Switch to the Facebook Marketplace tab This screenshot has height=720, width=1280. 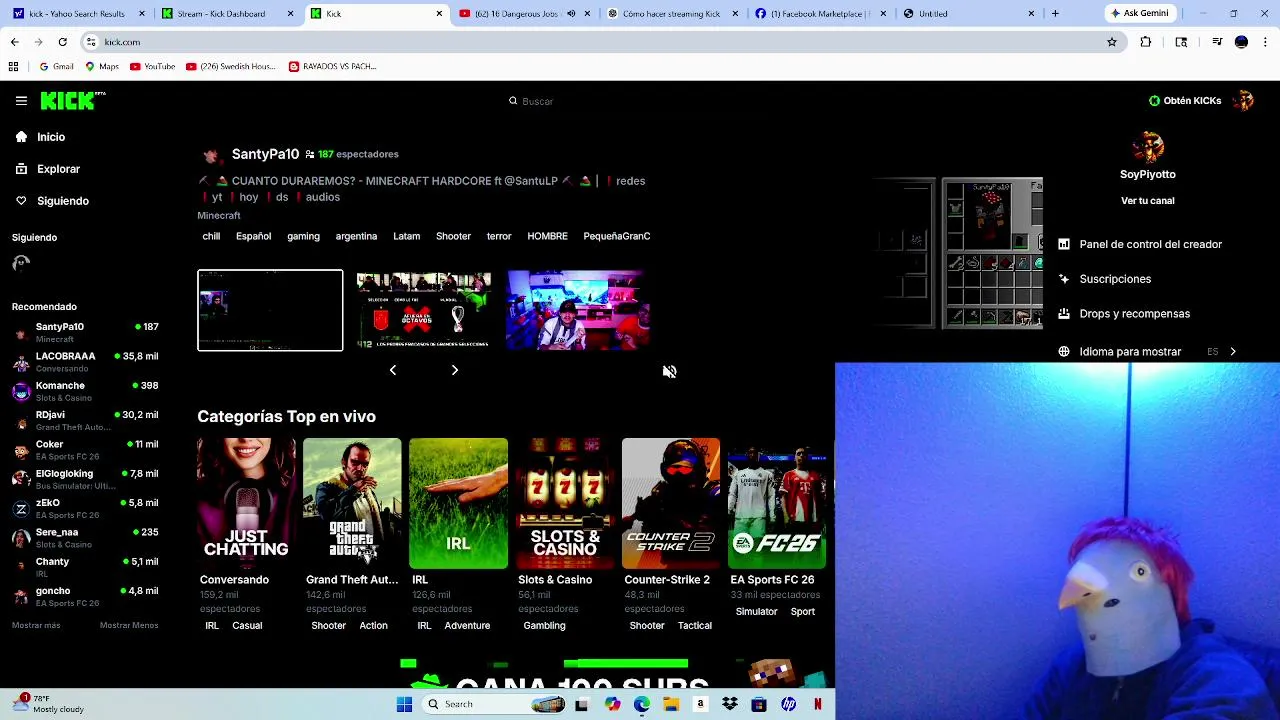click(821, 14)
